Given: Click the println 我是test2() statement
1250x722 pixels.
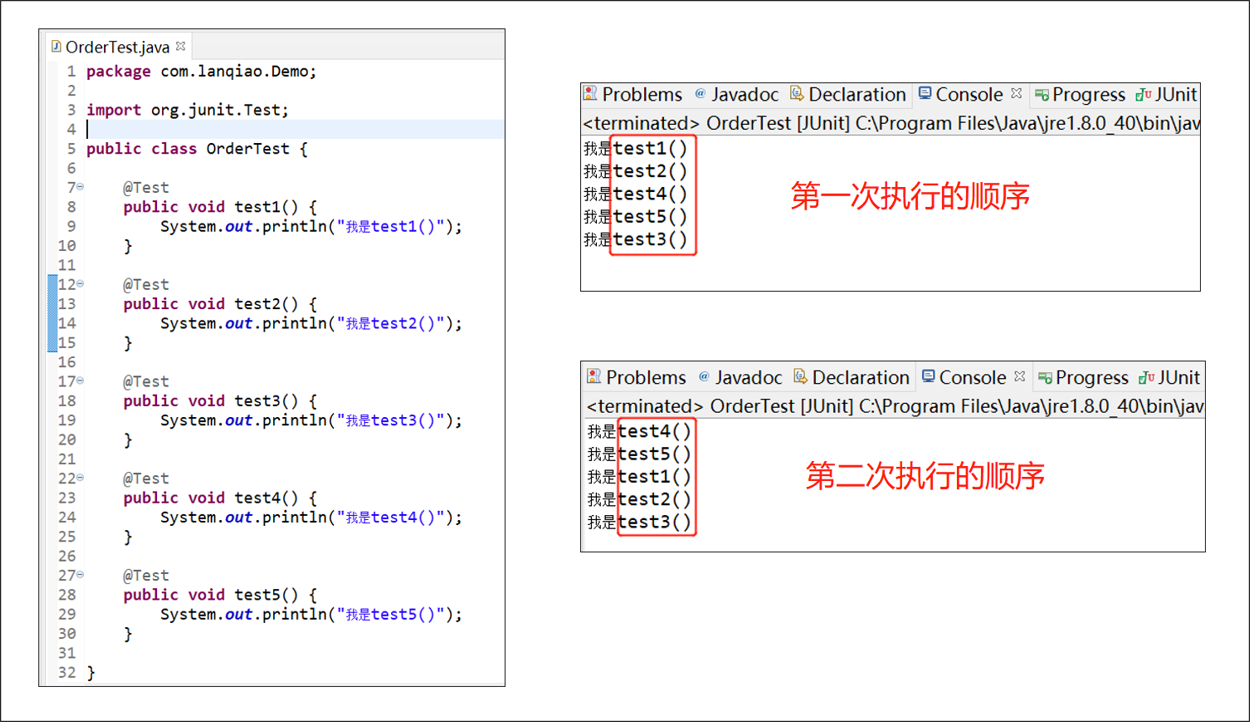Looking at the screenshot, I should tap(311, 323).
